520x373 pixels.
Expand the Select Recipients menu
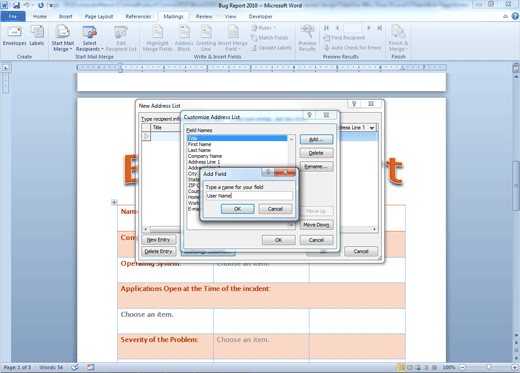(89, 38)
